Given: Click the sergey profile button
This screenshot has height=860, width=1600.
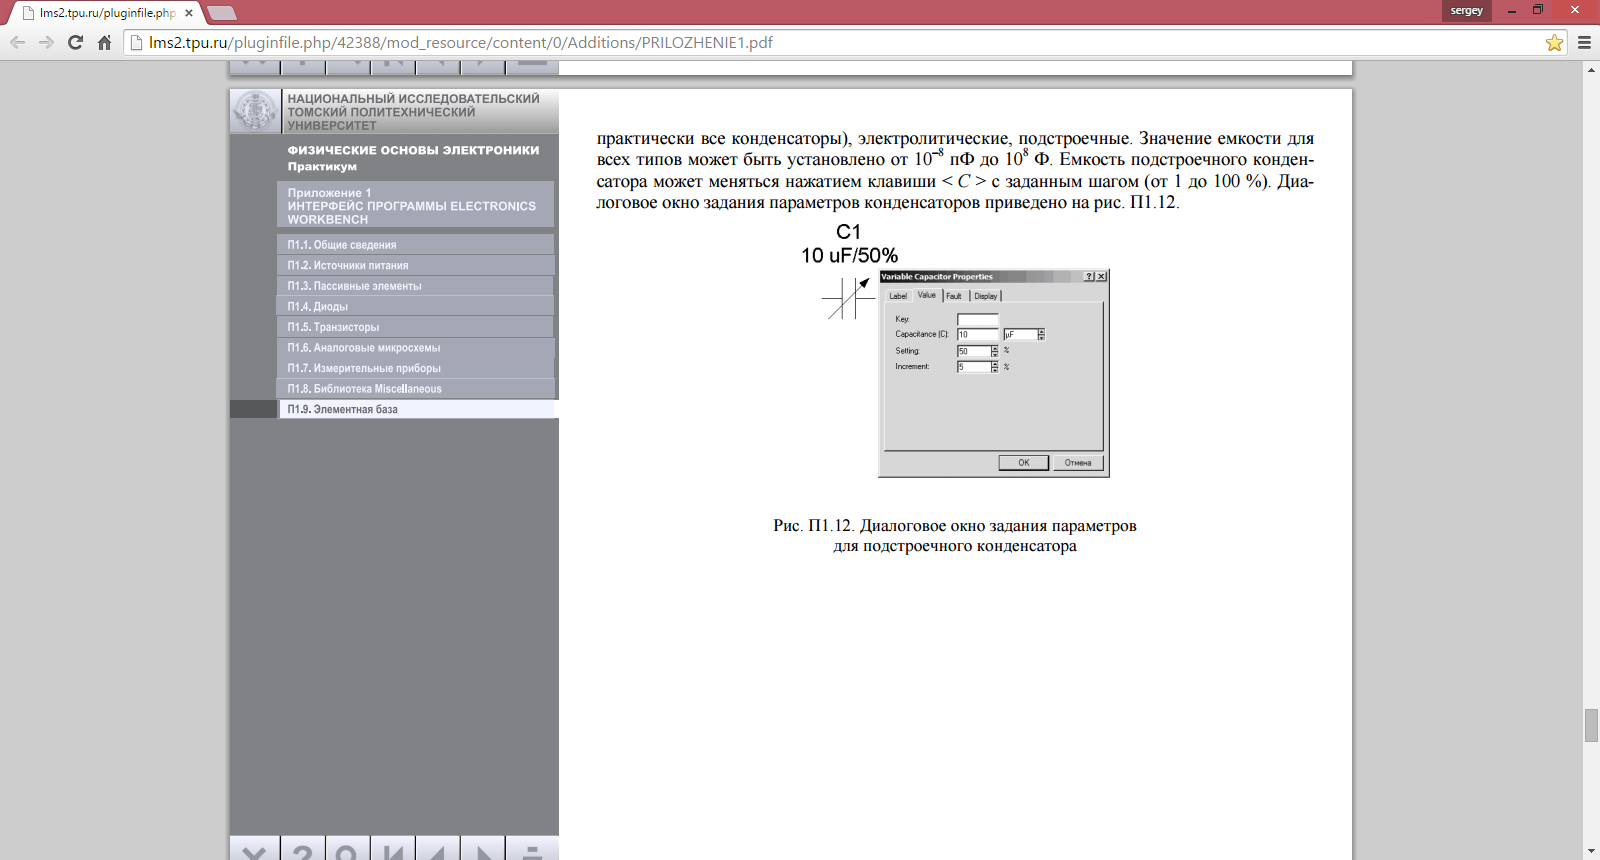Looking at the screenshot, I should (1466, 10).
